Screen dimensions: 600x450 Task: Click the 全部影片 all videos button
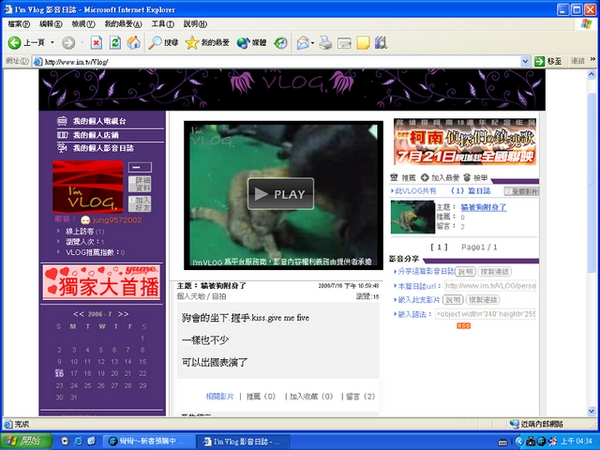point(522,191)
